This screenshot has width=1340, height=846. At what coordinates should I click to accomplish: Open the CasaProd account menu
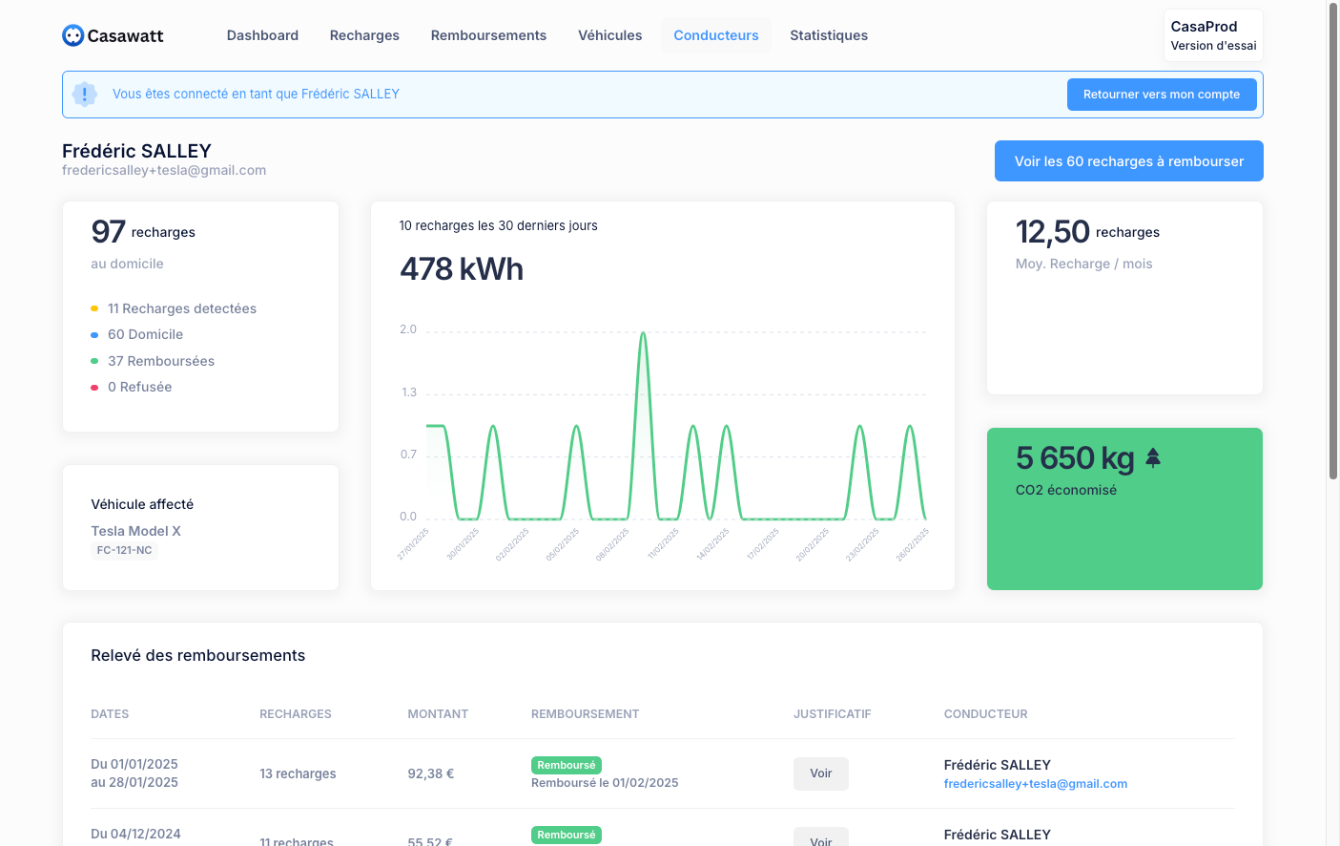[1212, 36]
